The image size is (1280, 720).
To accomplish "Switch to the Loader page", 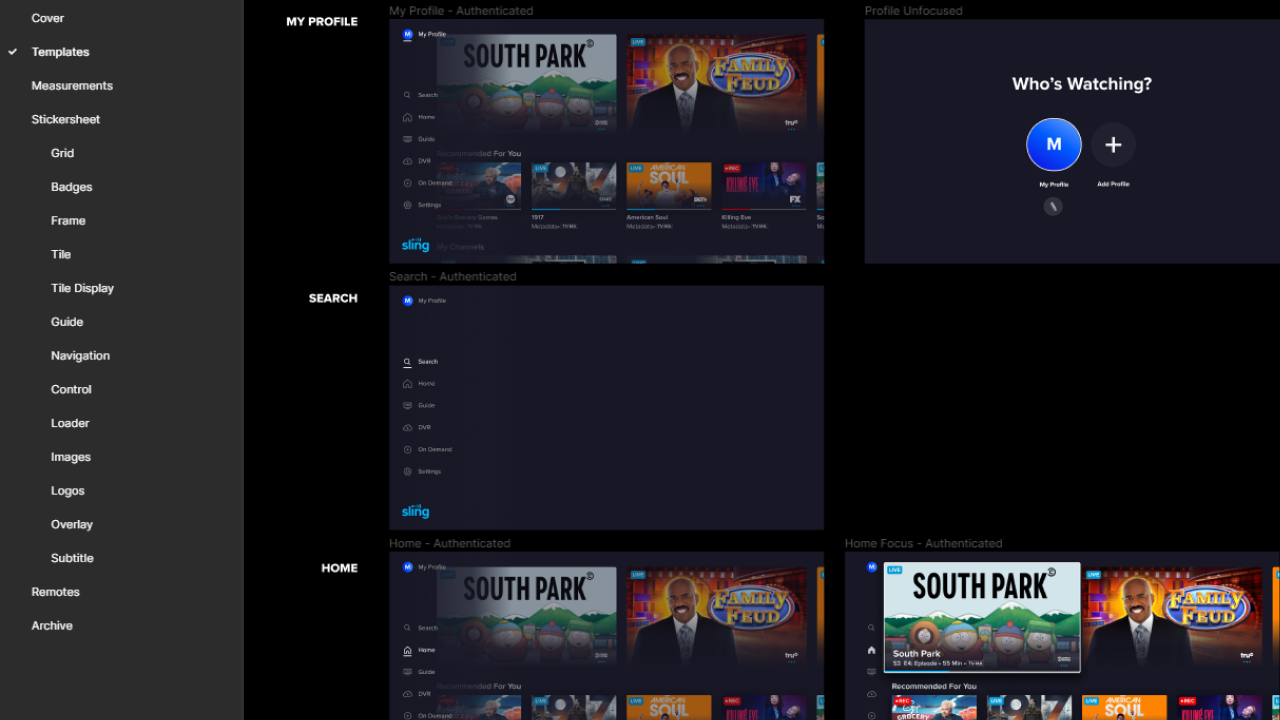I will click(70, 423).
